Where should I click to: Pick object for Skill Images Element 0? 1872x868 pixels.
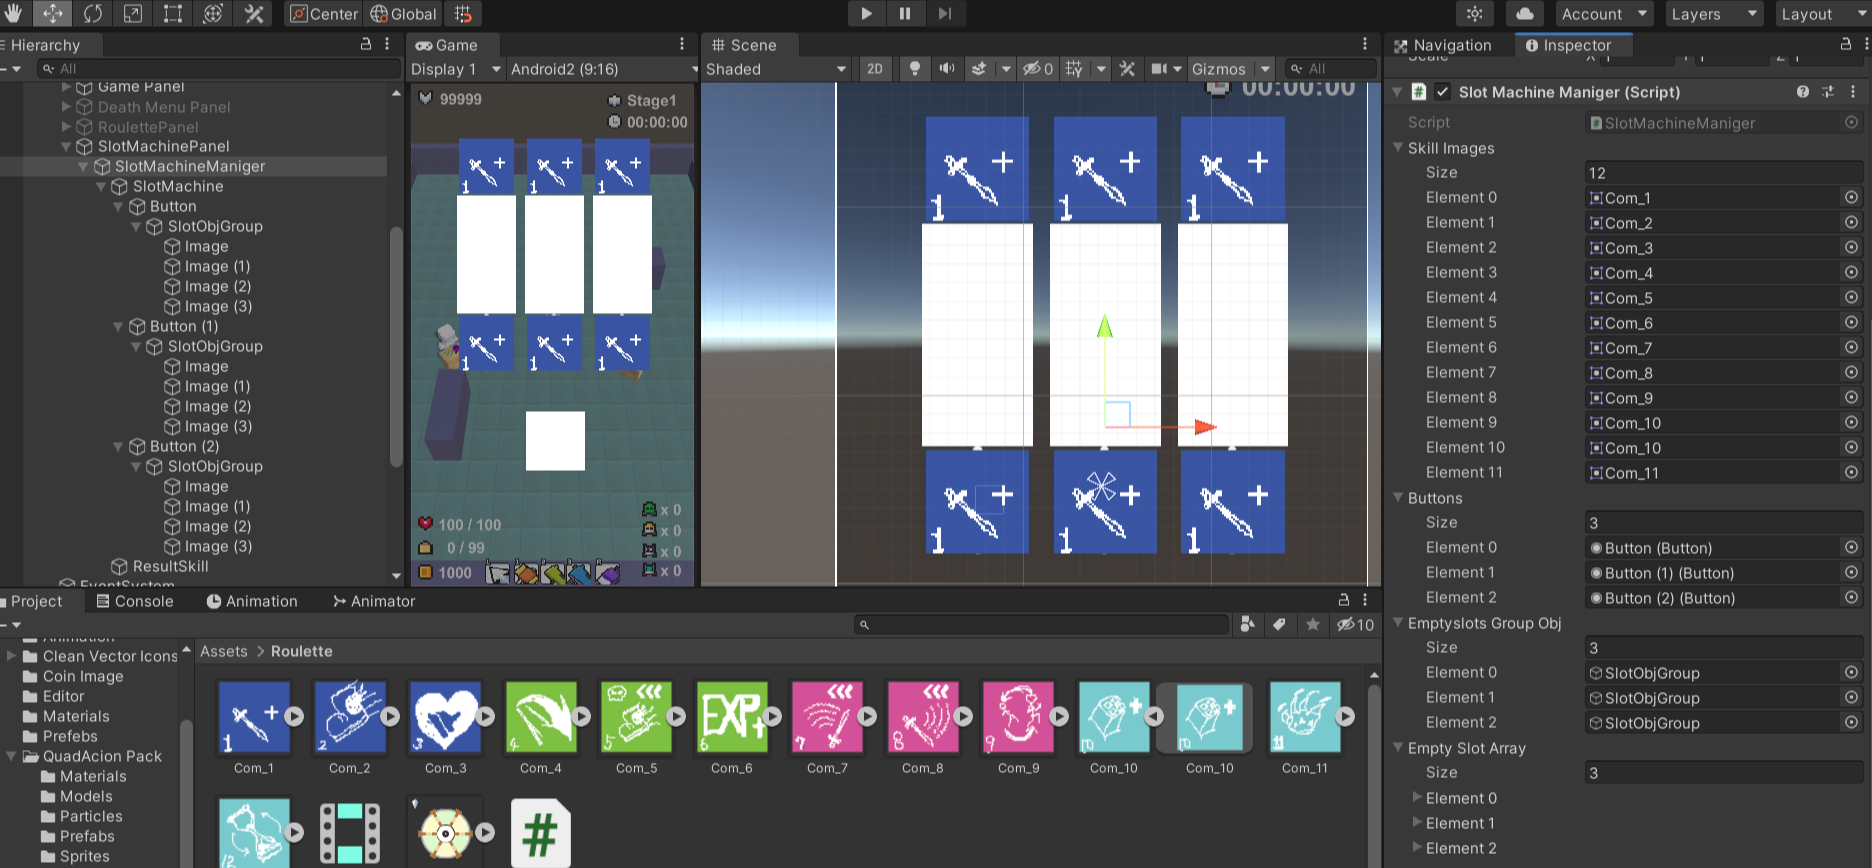tap(1851, 198)
